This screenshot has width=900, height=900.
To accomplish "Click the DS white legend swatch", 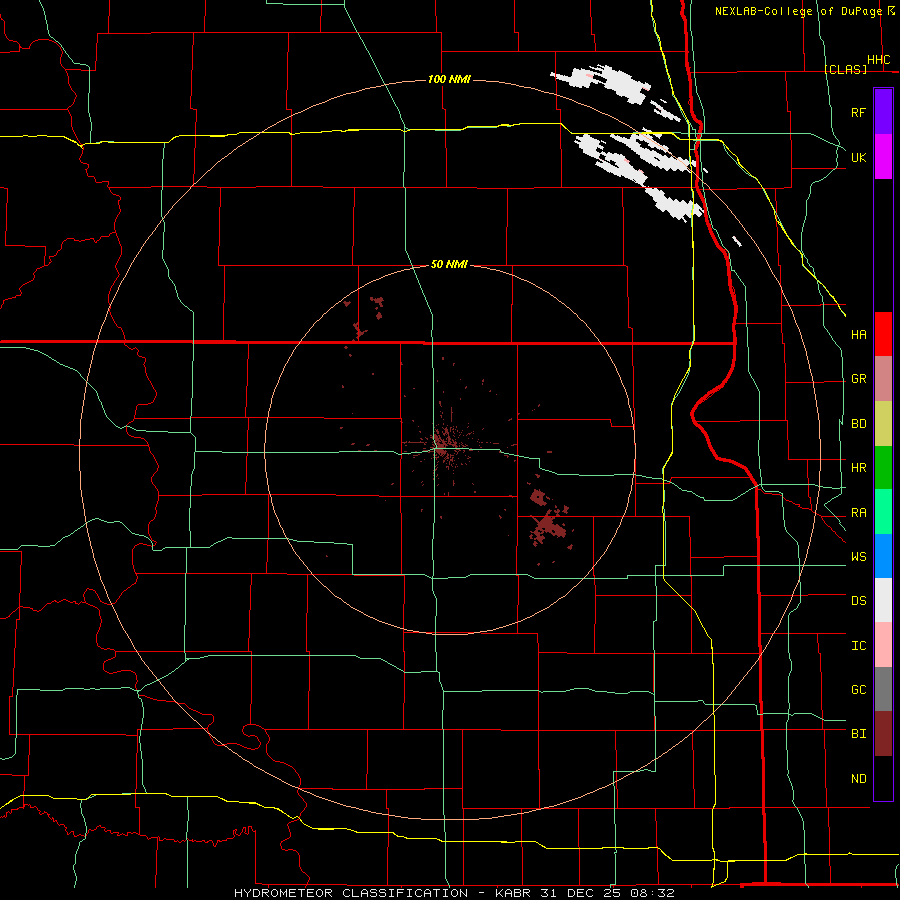I will pos(883,600).
